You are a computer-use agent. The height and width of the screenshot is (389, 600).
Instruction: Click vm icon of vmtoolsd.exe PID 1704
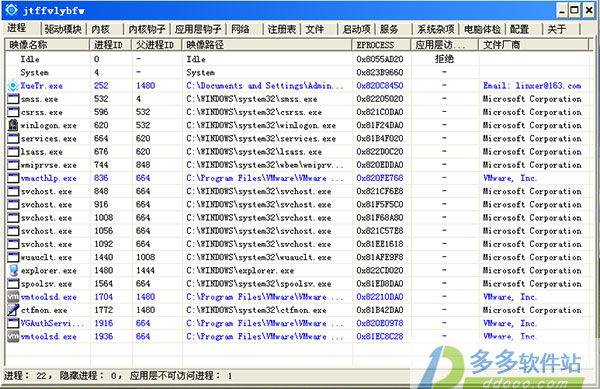[x=13, y=297]
